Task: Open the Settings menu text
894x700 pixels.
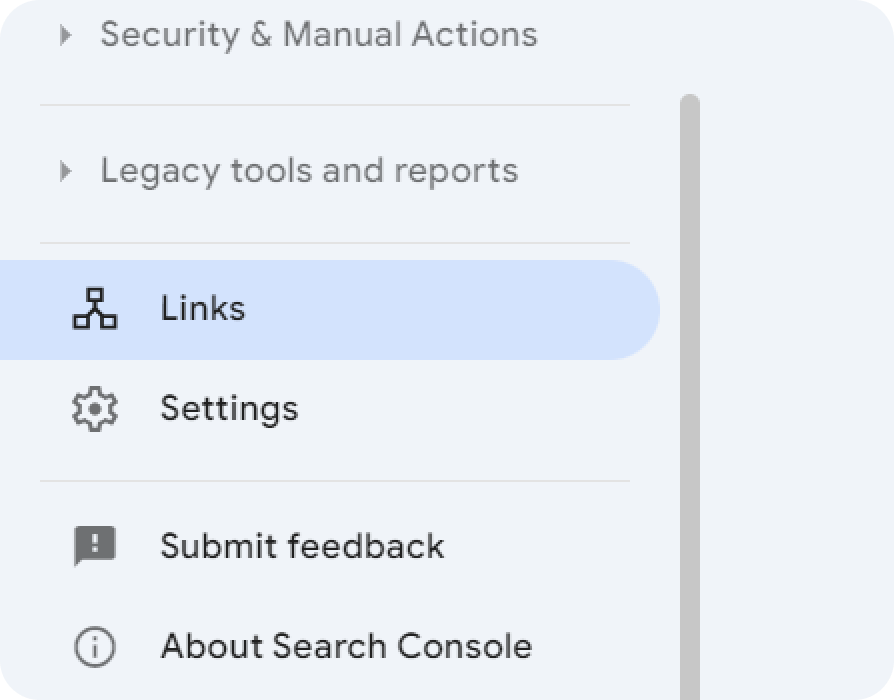Action: pyautogui.click(x=229, y=409)
